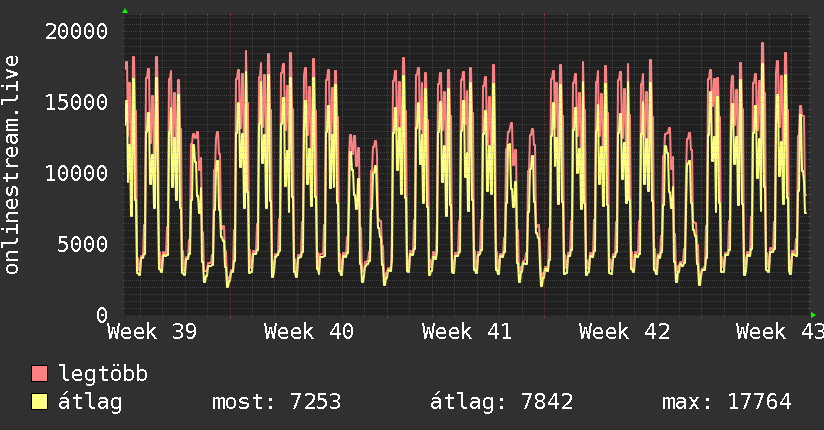Click the most: 7253 statistic
824x430 pixels.
point(276,402)
